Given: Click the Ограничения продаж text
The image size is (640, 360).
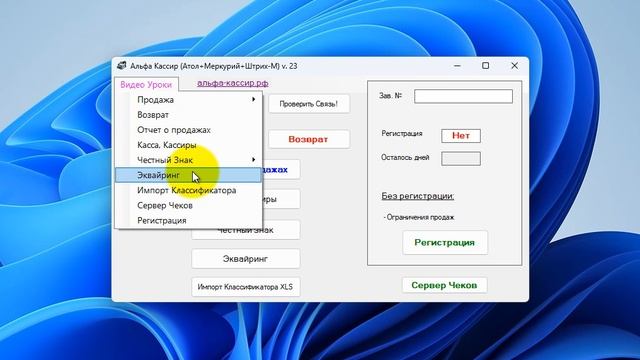Looking at the screenshot, I should point(419,217).
